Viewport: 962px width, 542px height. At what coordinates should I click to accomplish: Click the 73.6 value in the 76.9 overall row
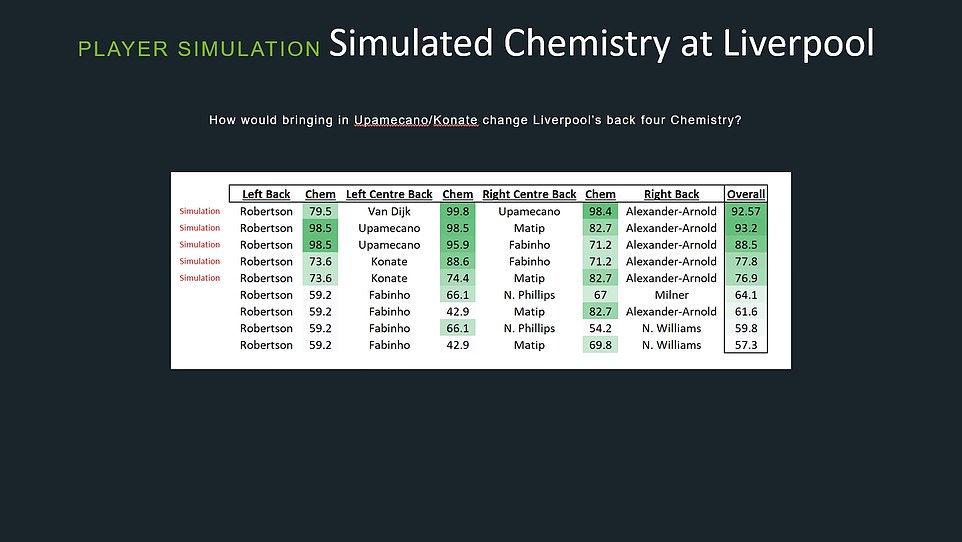pyautogui.click(x=320, y=278)
